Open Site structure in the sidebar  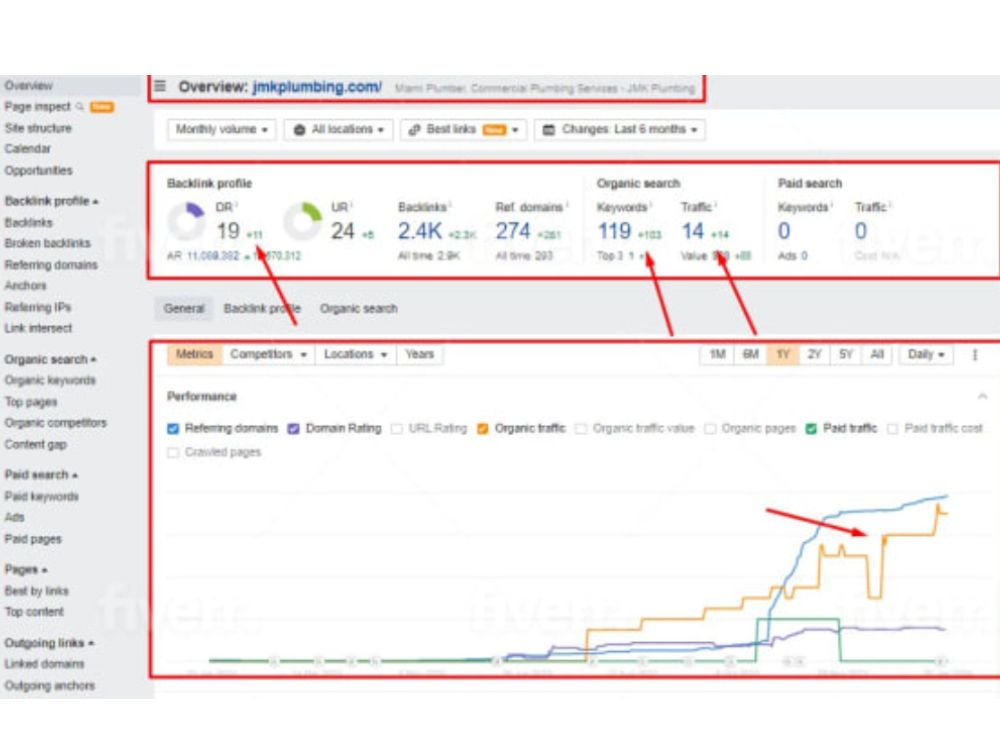[38, 128]
